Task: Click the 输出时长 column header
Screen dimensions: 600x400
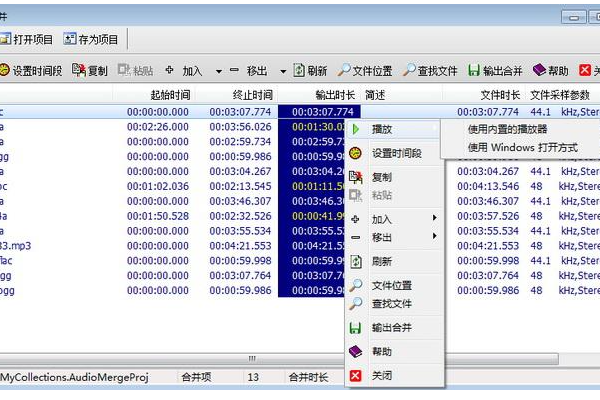Action: (x=335, y=95)
